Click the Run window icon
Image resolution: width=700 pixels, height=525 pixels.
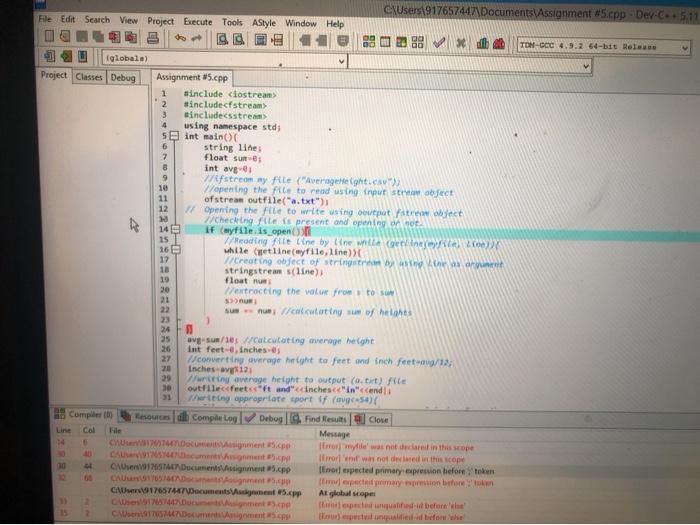[x=385, y=42]
